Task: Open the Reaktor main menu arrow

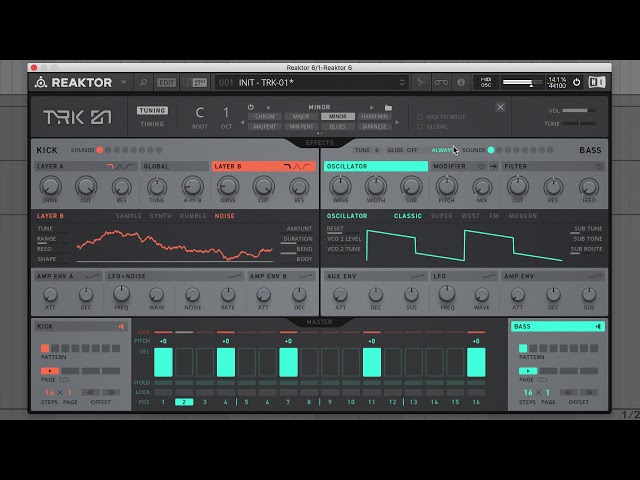Action: [x=123, y=82]
